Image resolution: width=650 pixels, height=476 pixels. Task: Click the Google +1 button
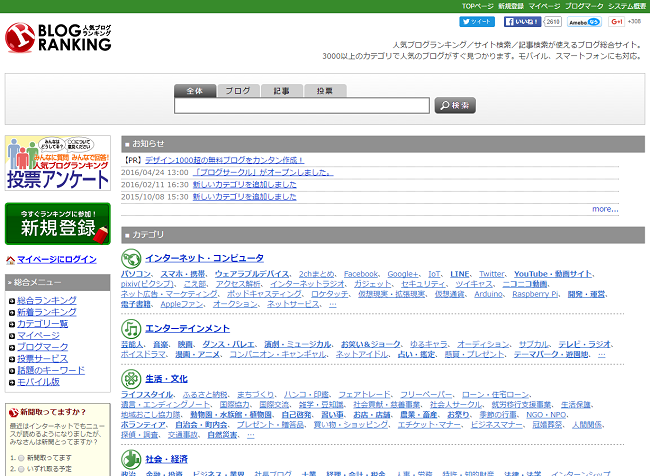click(x=617, y=21)
